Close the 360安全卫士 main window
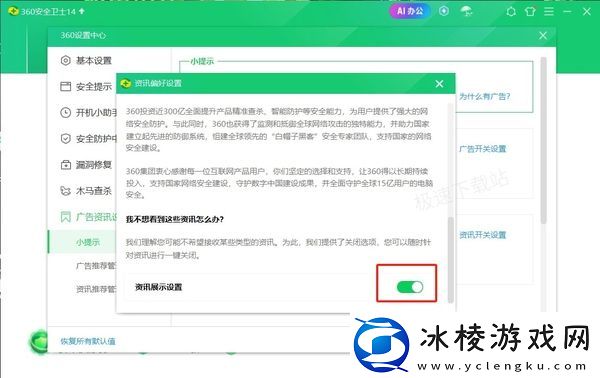Viewport: 600px width, 378px height. pos(587,11)
